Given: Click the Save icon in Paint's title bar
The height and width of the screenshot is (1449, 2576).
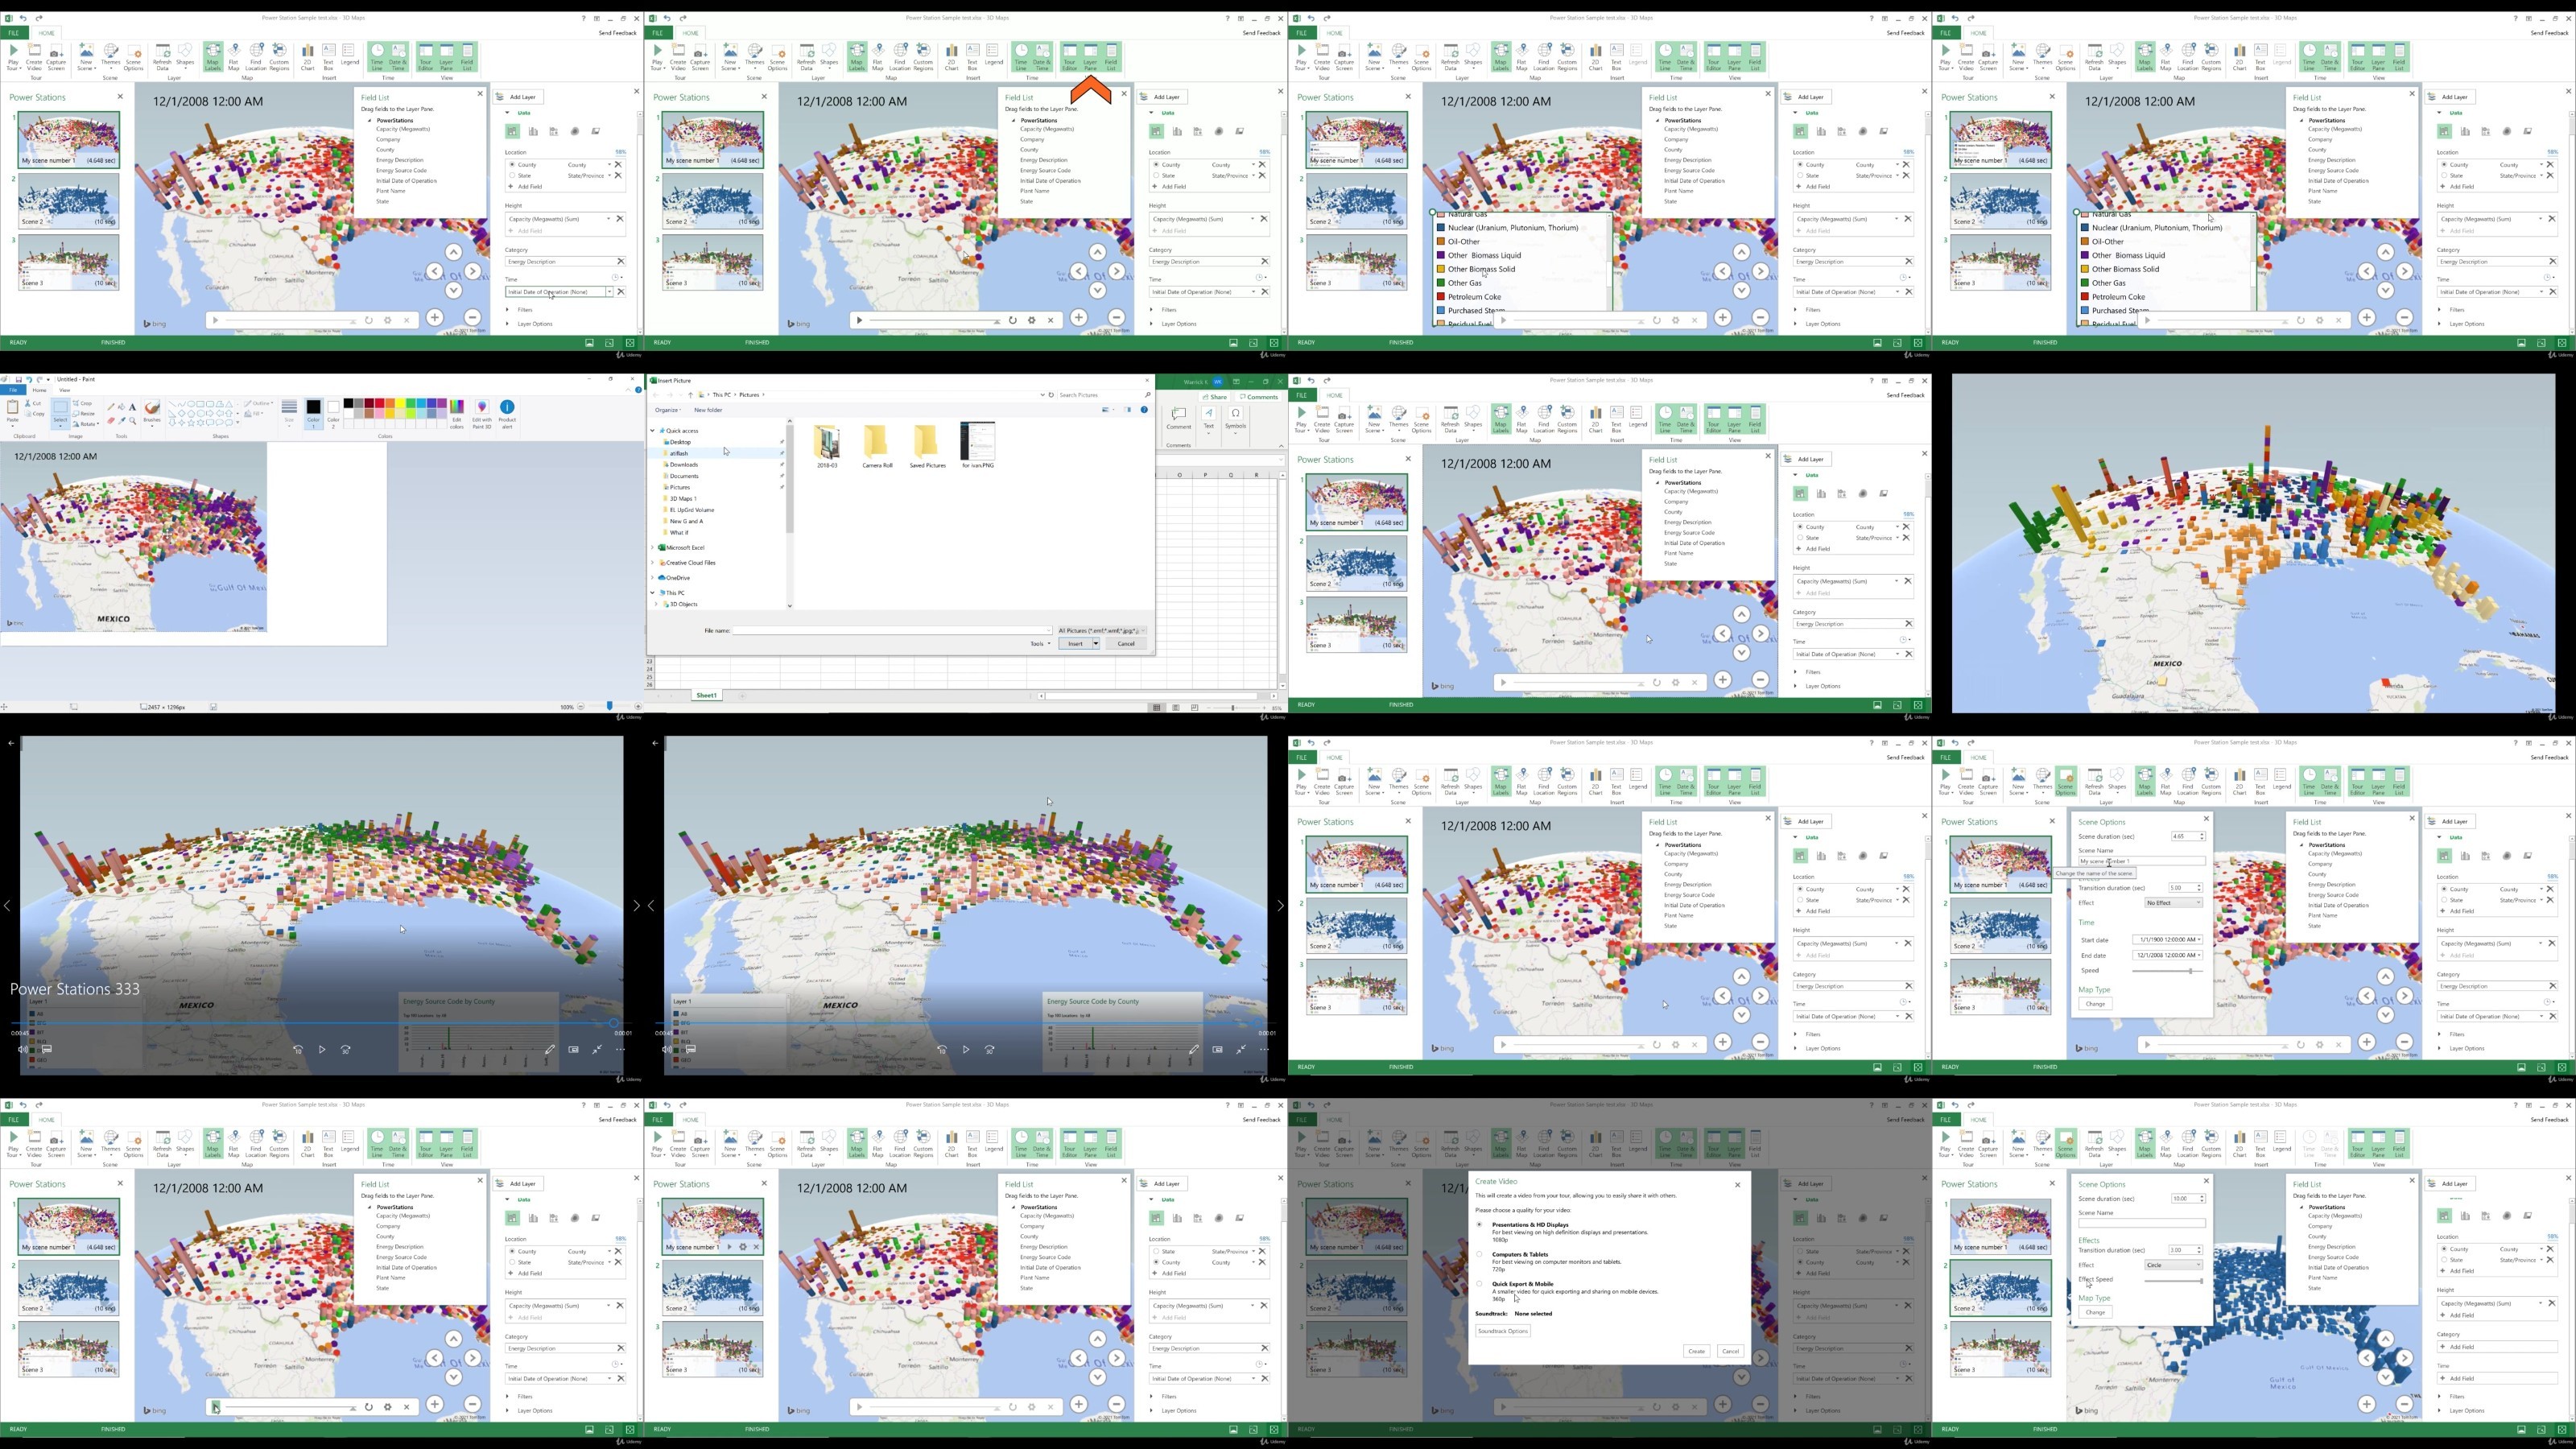Looking at the screenshot, I should (x=18, y=379).
